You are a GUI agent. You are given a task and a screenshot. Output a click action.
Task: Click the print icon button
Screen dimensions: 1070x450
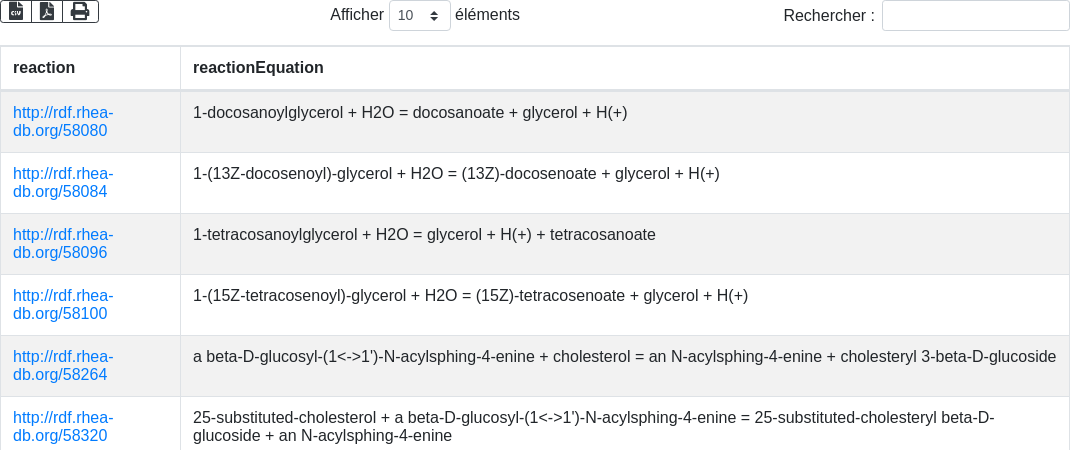80,11
